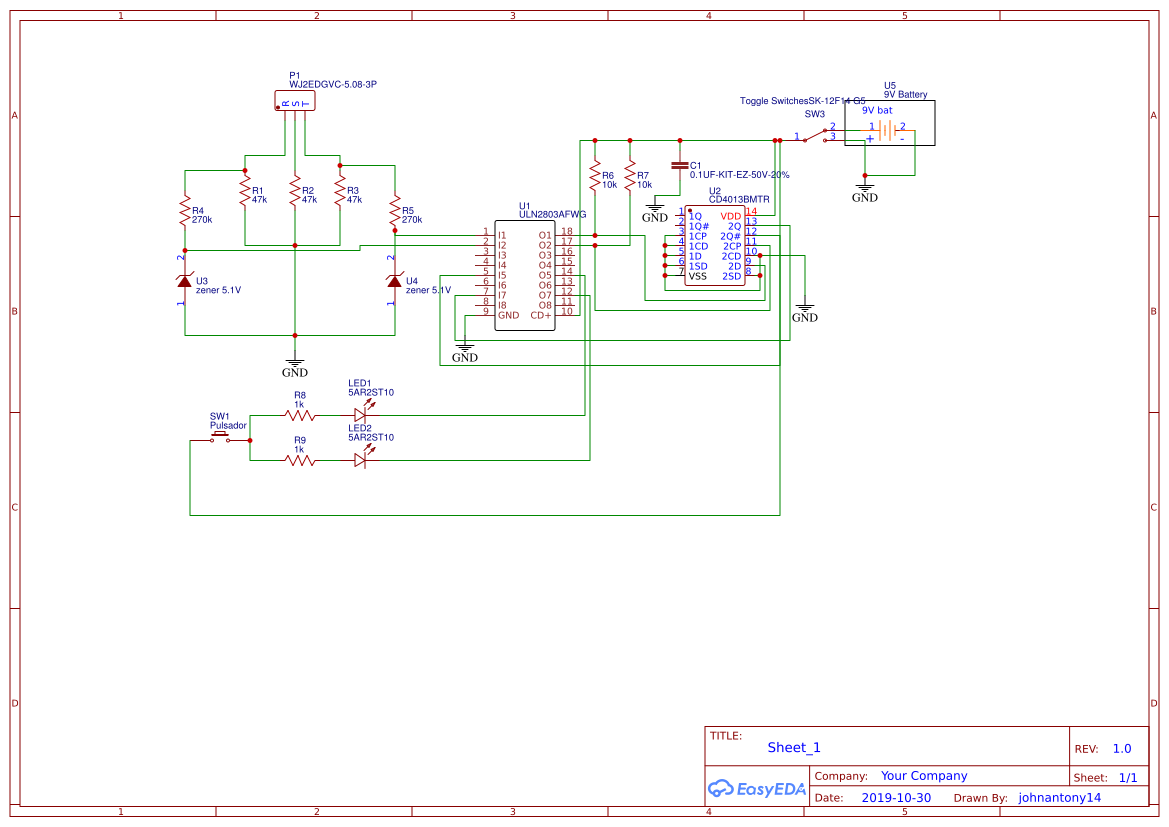This screenshot has width=1169, height=827.
Task: Select the SW1 Pulsador pushbutton symbol
Action: [220, 438]
